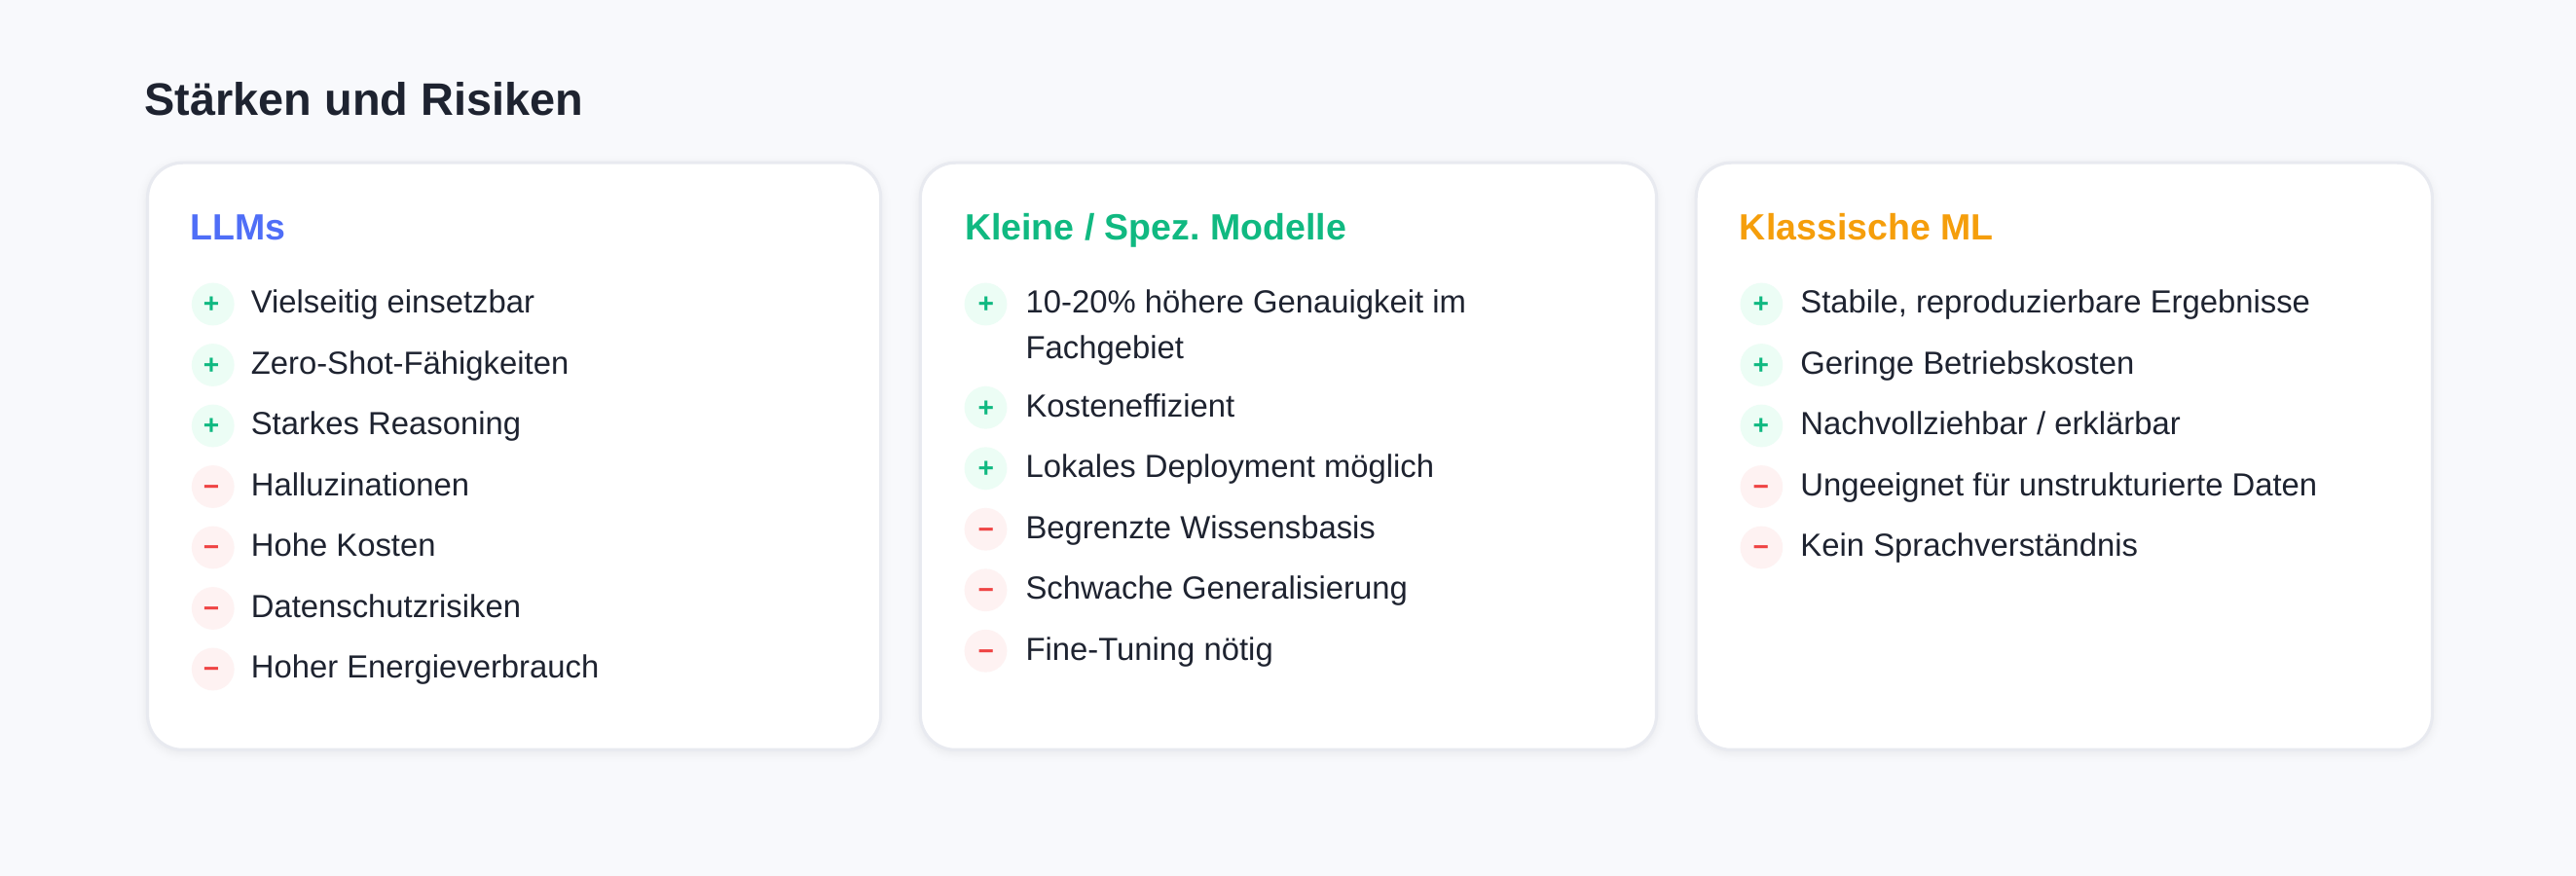Select the Kleine / Spez. Modelle heading

tap(1154, 227)
